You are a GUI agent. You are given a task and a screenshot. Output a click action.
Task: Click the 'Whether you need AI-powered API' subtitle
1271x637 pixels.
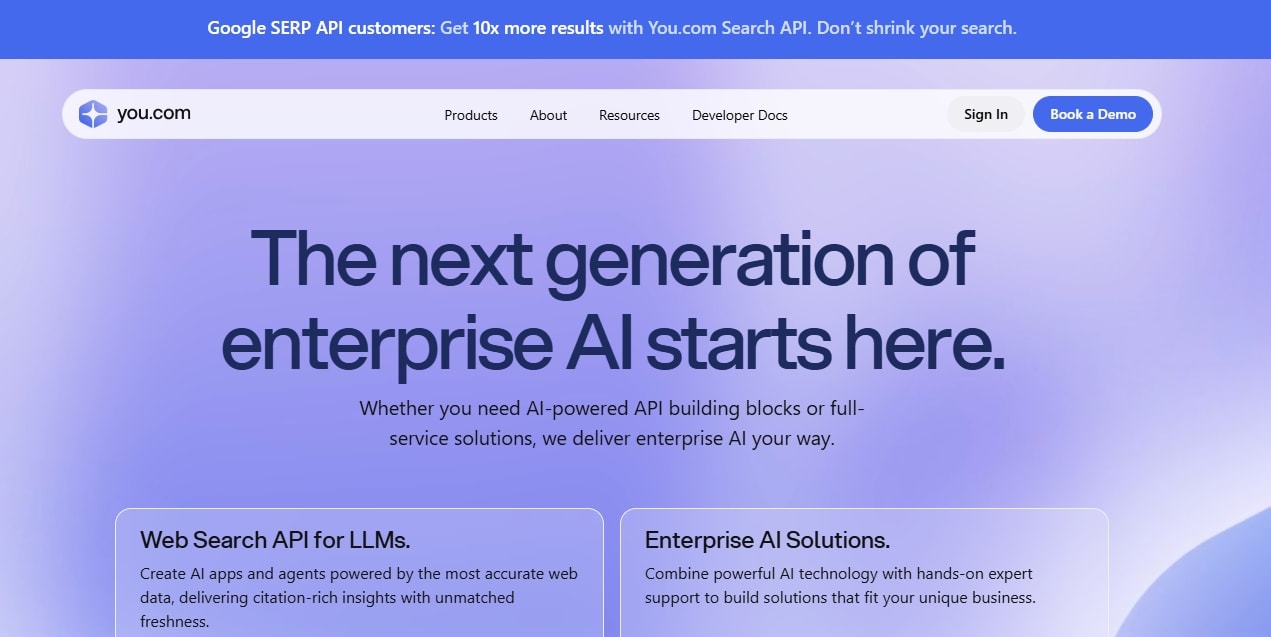coord(612,423)
